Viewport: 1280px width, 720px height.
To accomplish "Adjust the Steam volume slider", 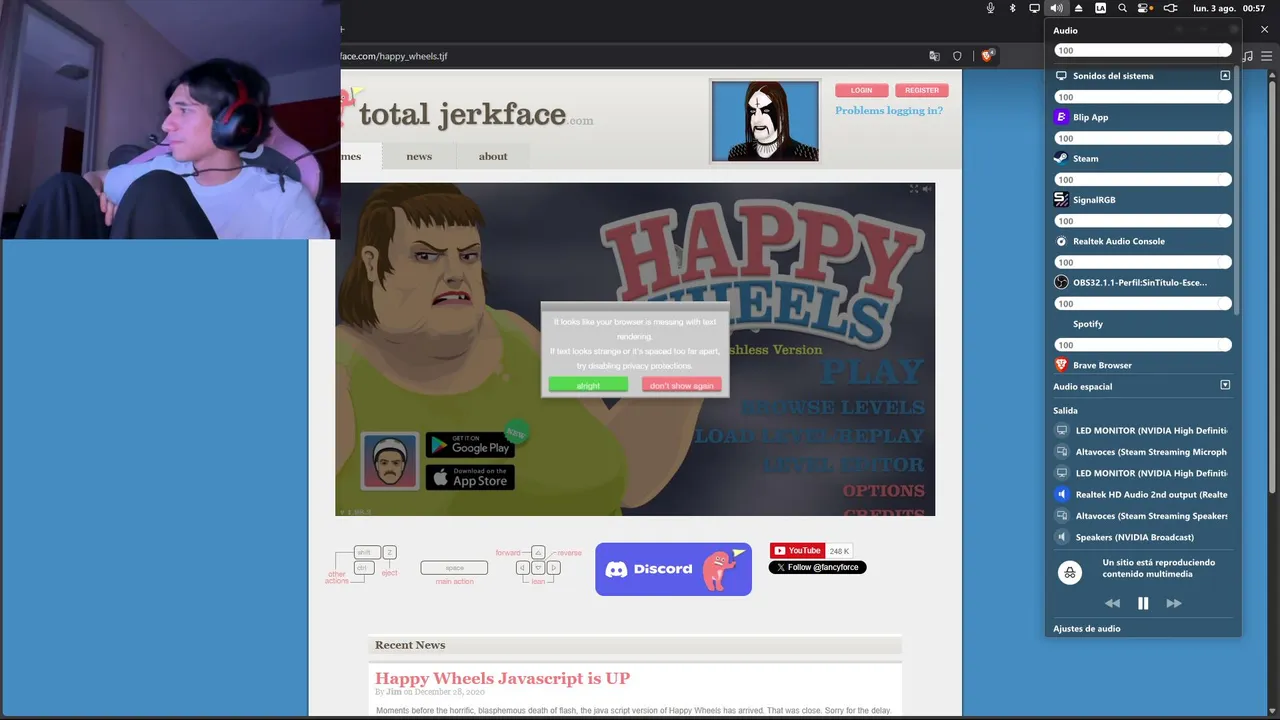I will coord(1143,180).
